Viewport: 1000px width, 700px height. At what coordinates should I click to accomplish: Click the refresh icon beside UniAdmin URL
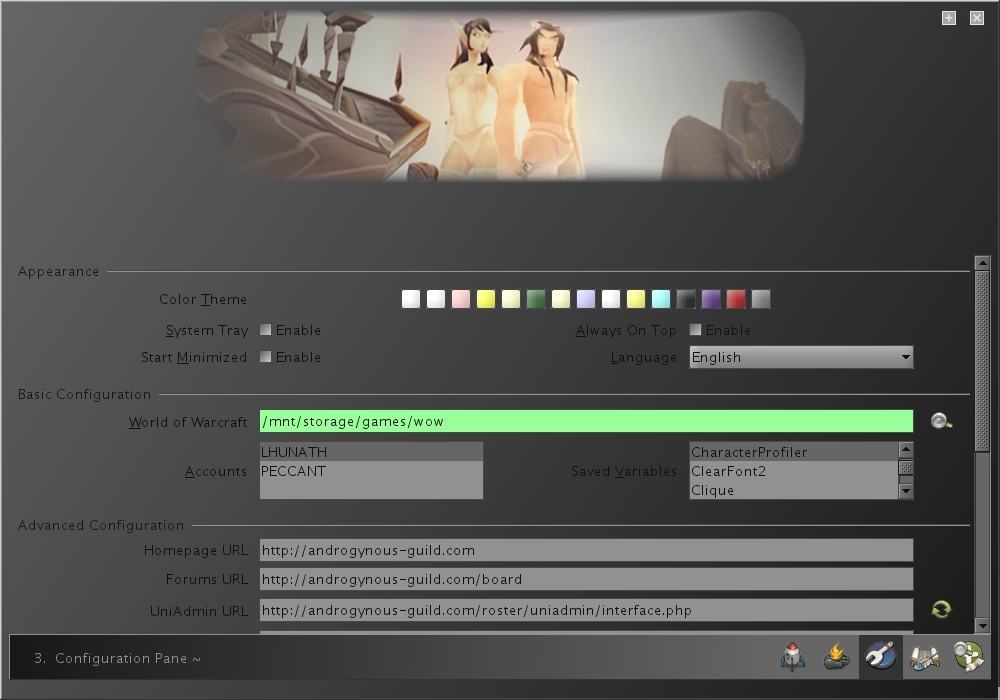(x=941, y=609)
